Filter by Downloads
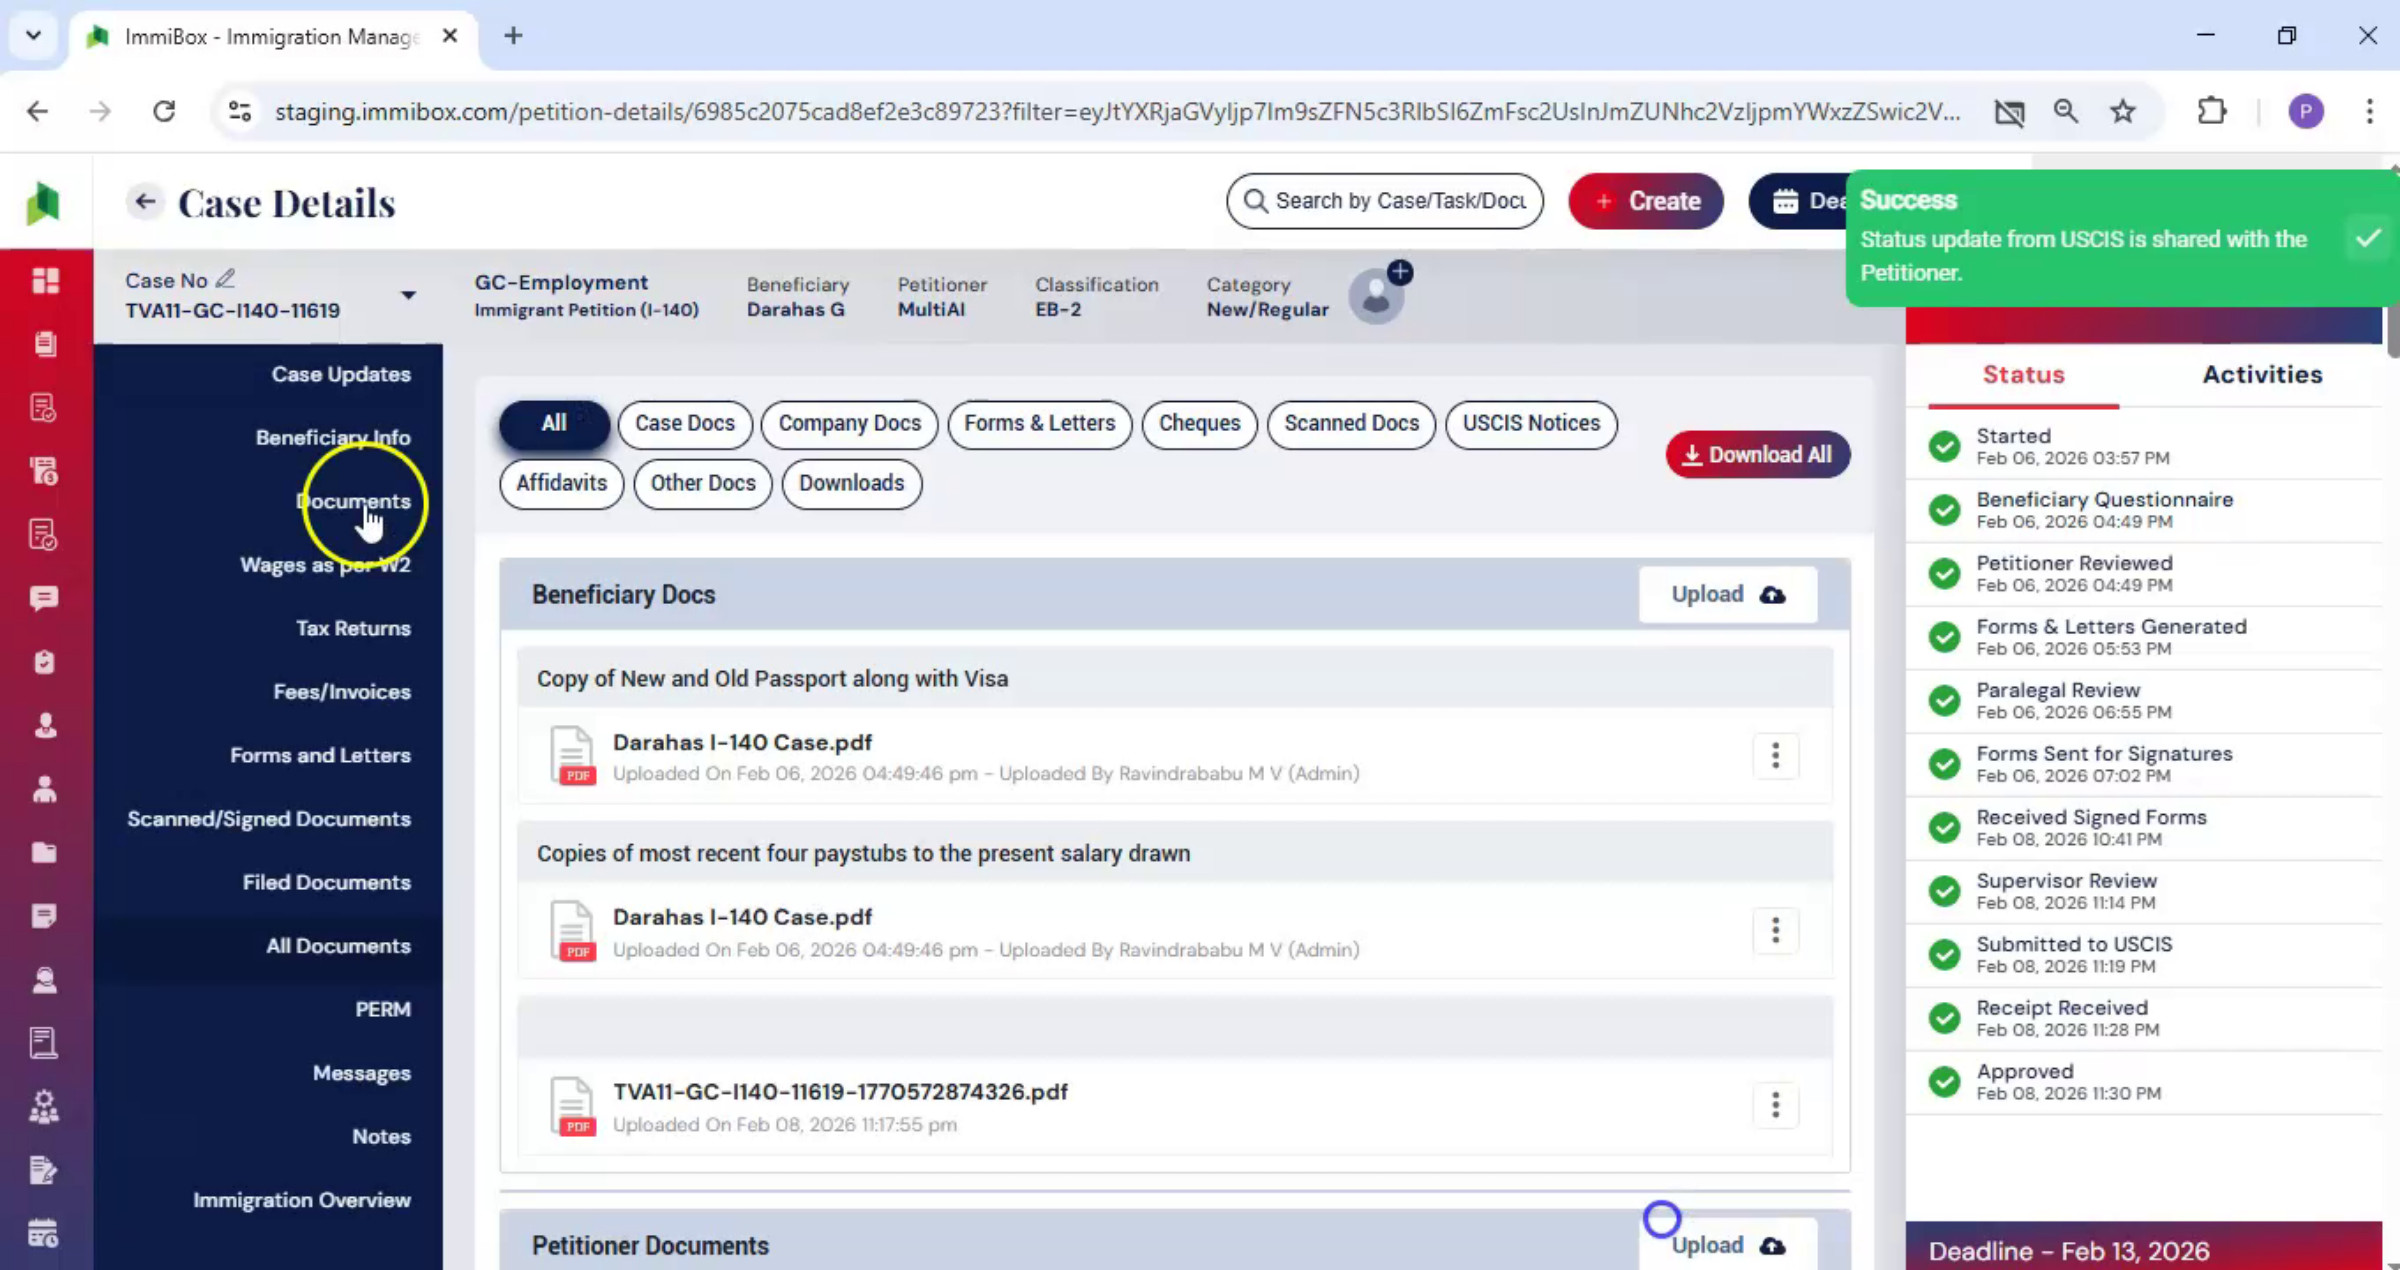 [851, 484]
